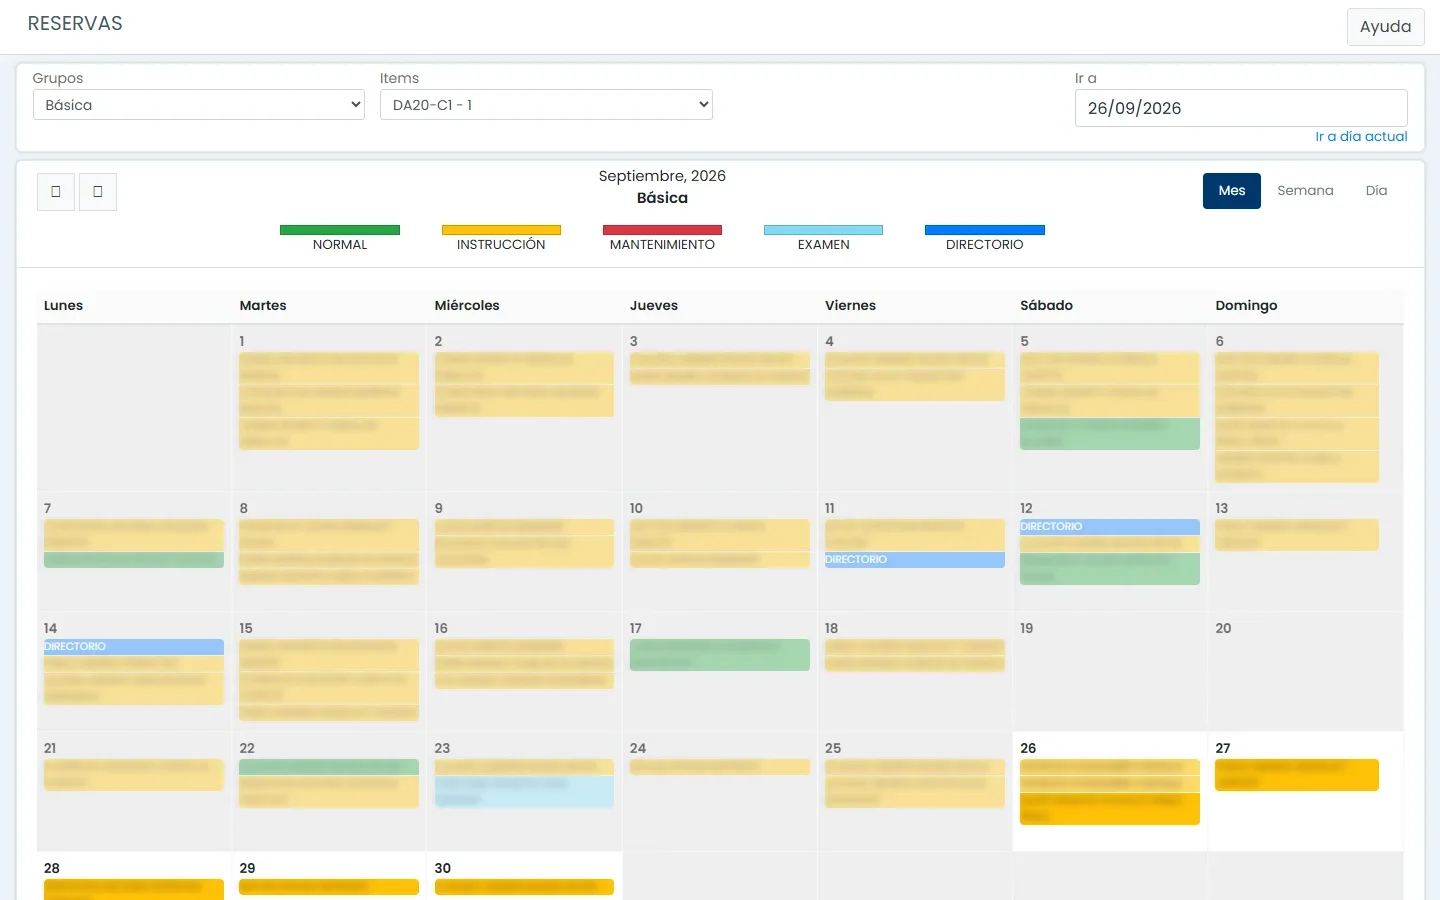The width and height of the screenshot is (1440, 900).
Task: Select the day number 20 in the calendar
Action: pos(1223,628)
